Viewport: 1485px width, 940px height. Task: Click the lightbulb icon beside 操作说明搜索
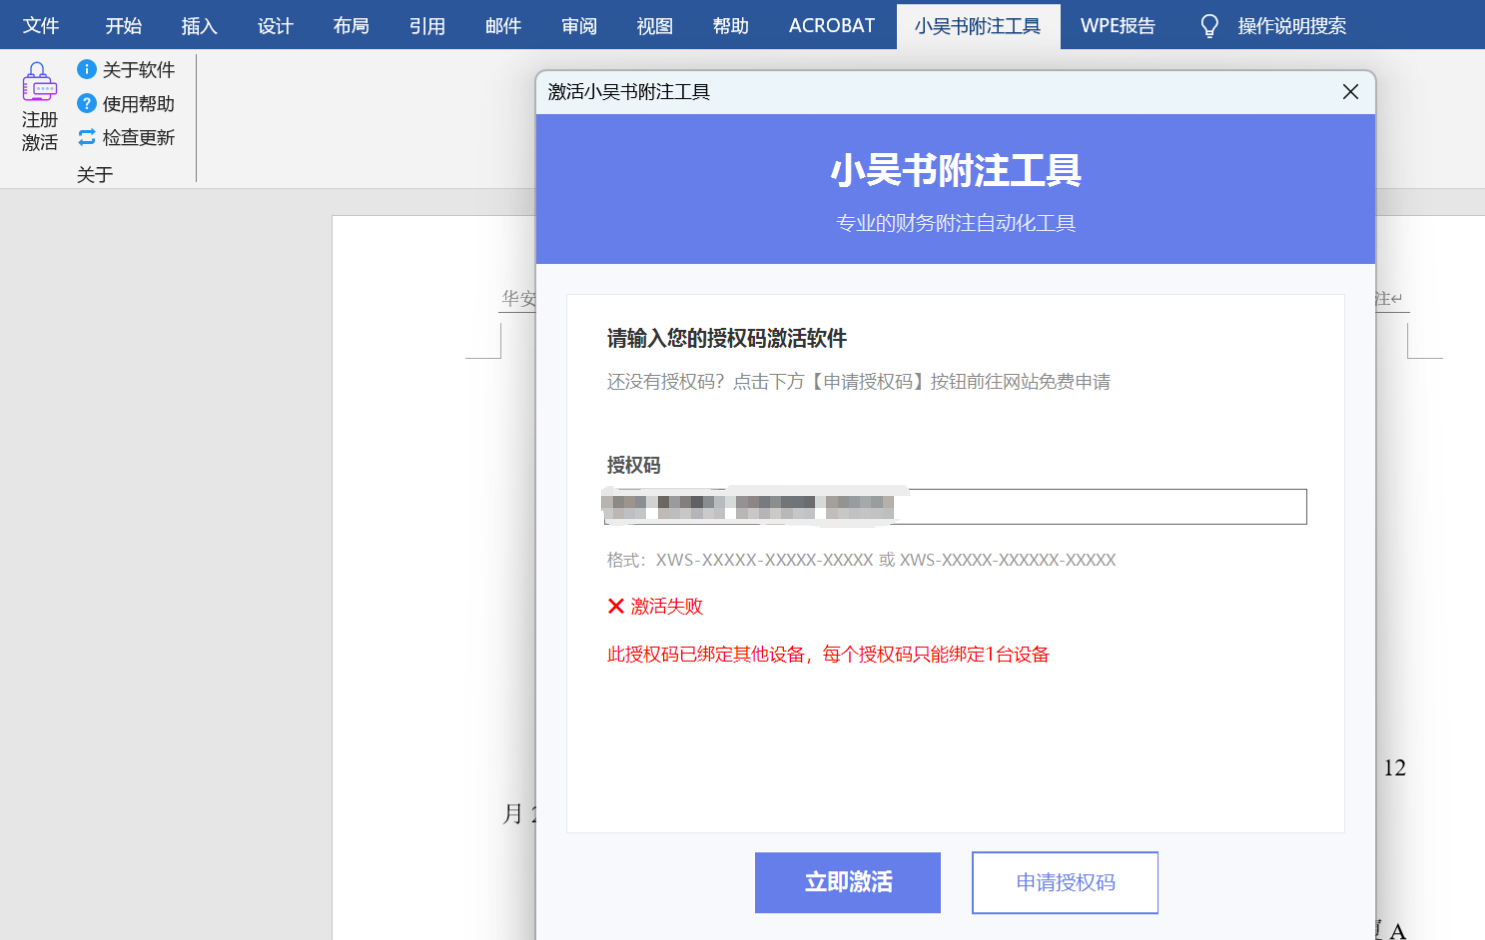point(1209,26)
